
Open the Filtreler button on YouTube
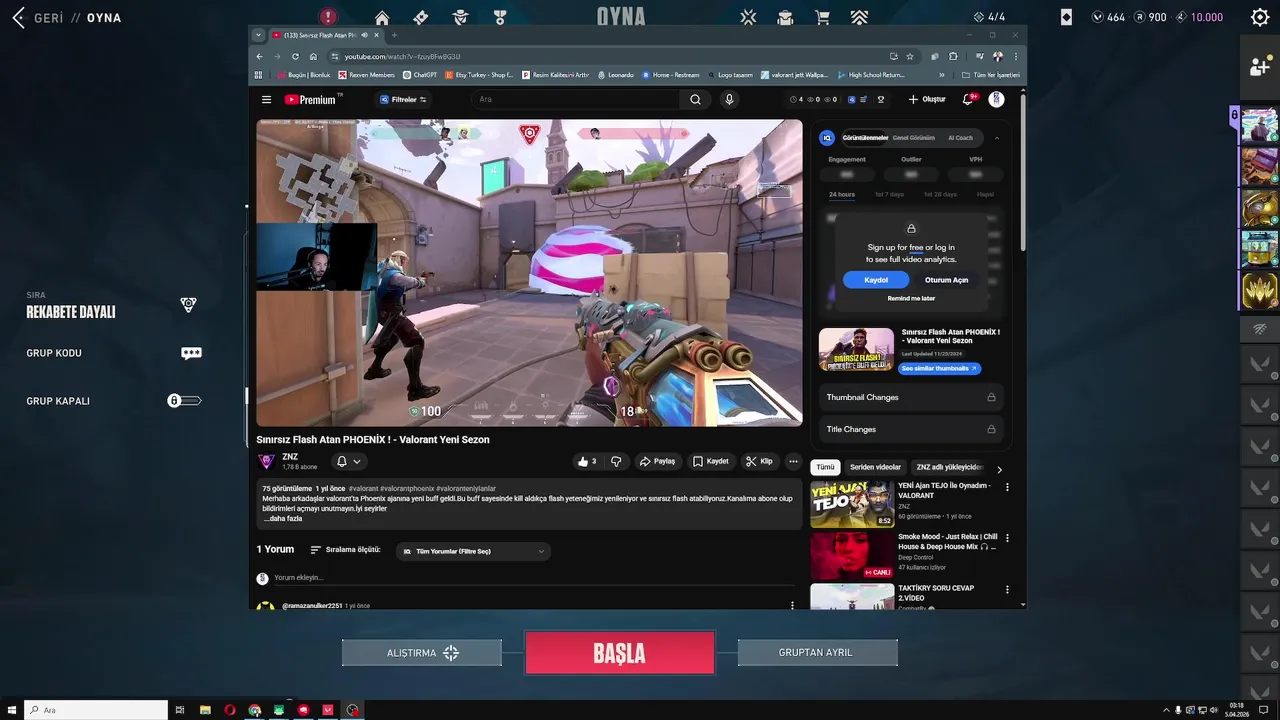point(403,99)
